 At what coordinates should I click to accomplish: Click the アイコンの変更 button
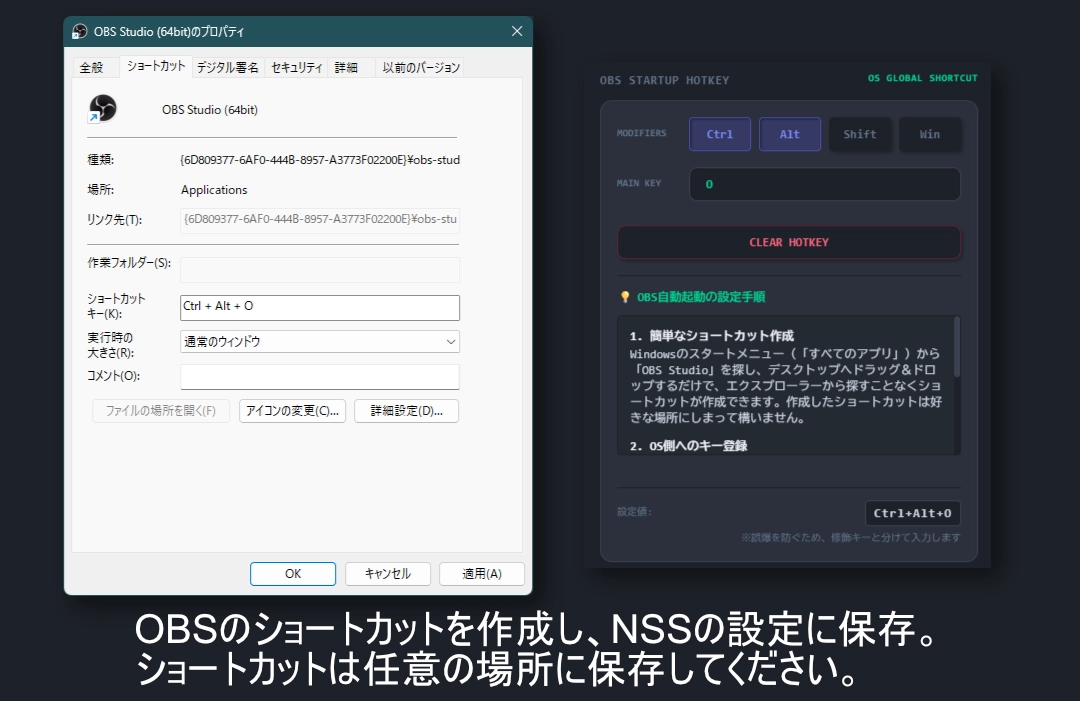tap(293, 411)
